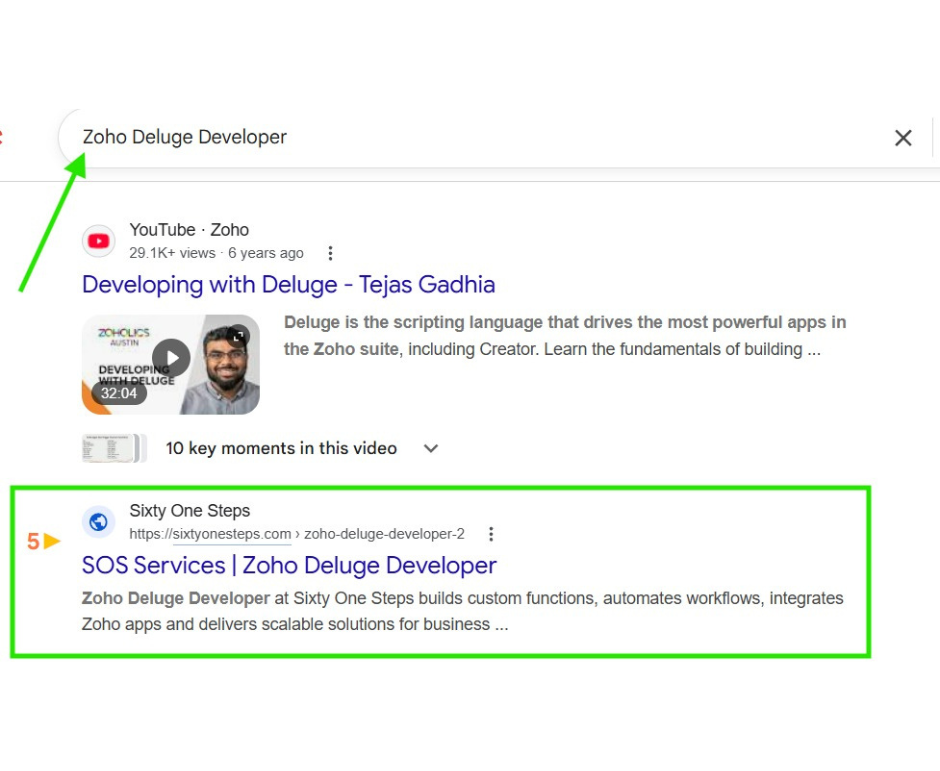Click the Sixty One Steps globe favicon

98,522
